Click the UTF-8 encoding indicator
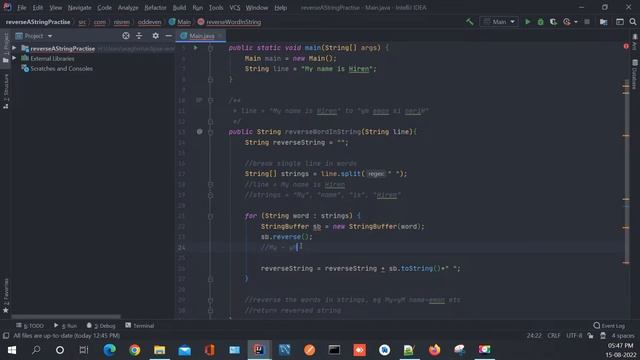Viewport: 640px width, 360px height. coord(574,336)
